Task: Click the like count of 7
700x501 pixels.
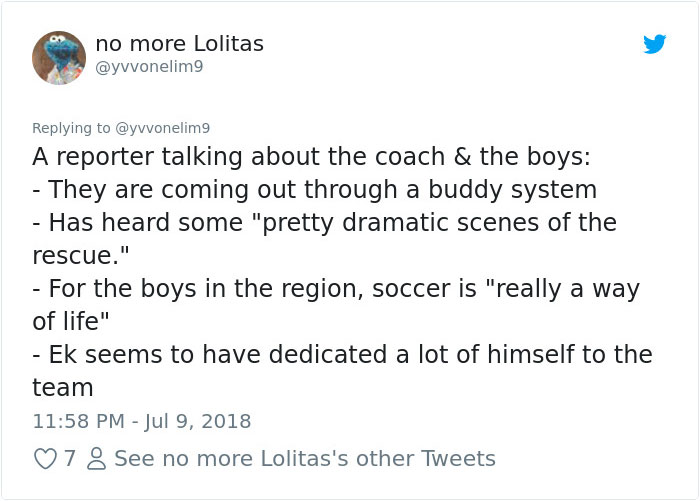Action: [69, 459]
